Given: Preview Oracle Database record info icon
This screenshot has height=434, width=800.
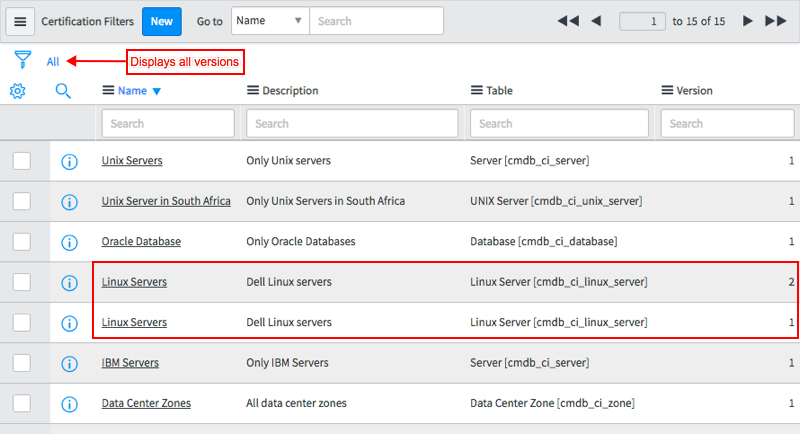Looking at the screenshot, I should (69, 242).
